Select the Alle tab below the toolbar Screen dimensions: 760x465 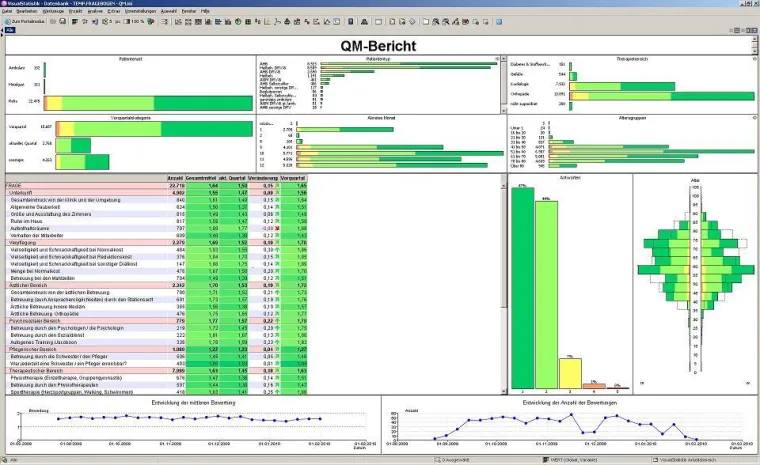click(9, 29)
